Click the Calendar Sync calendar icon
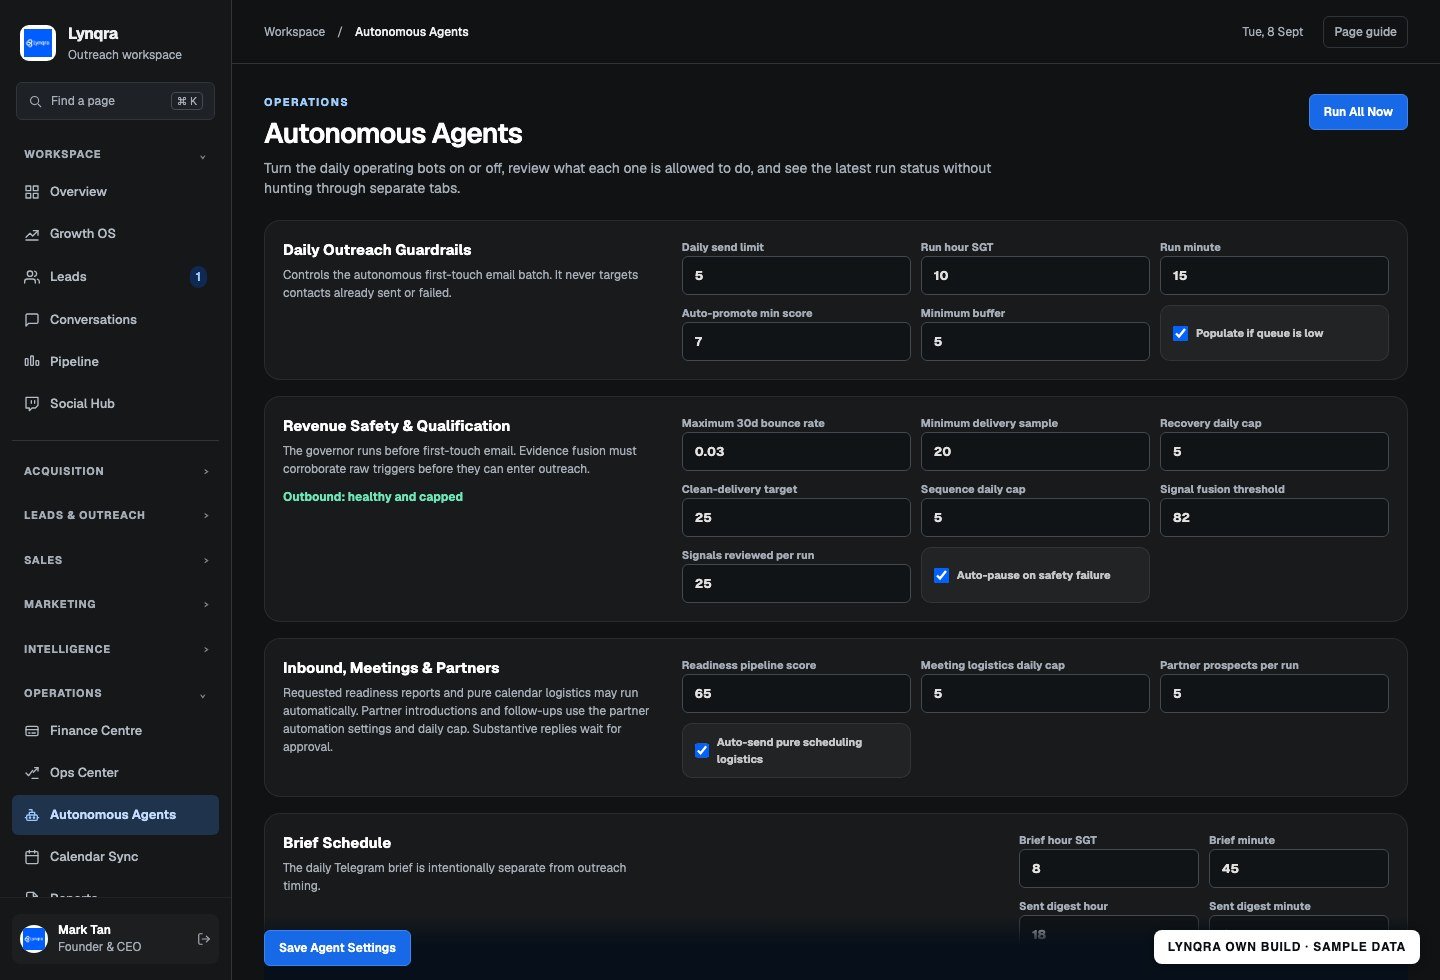 click(x=32, y=857)
